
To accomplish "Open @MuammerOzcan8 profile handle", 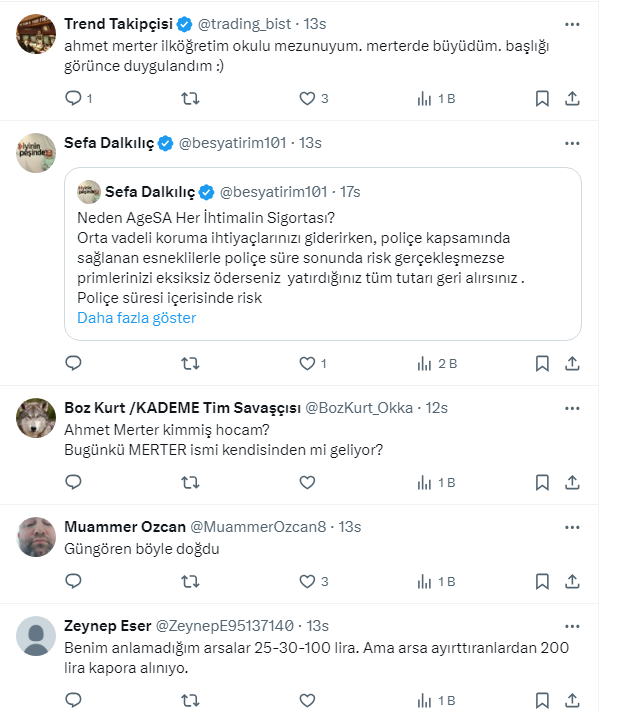I will 261,526.
